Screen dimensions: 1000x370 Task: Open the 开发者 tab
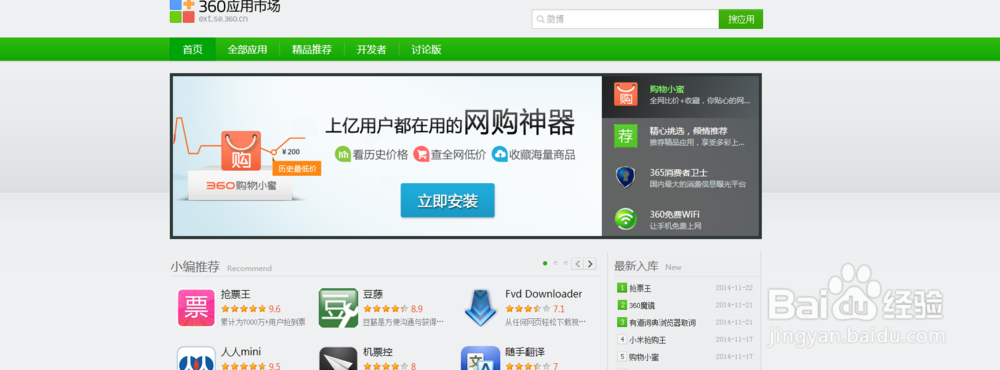click(x=371, y=50)
